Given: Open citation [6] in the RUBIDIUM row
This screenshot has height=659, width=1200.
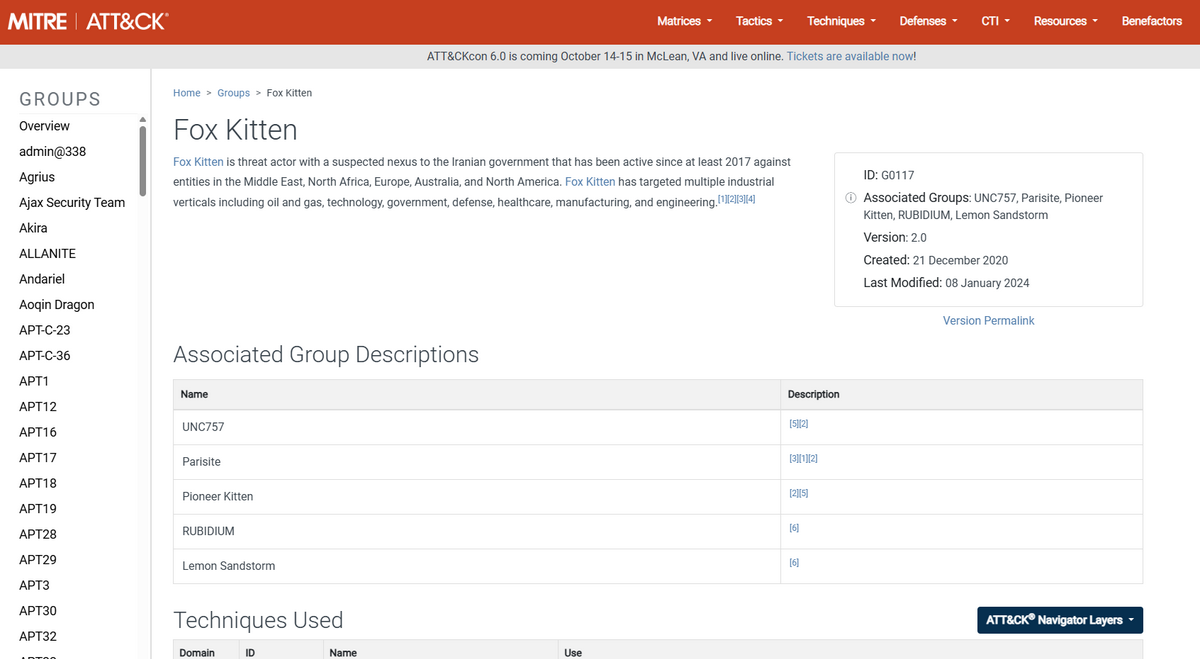Looking at the screenshot, I should [x=794, y=528].
